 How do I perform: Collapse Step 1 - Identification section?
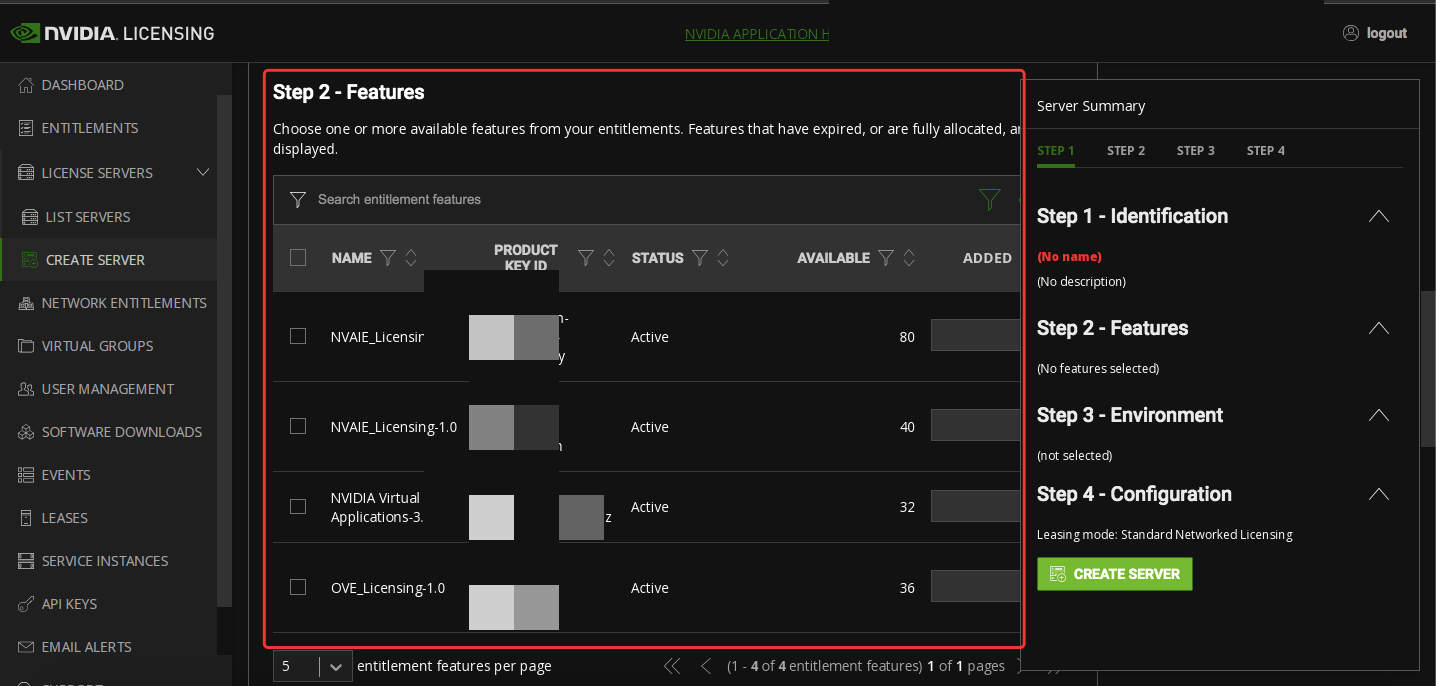1379,216
